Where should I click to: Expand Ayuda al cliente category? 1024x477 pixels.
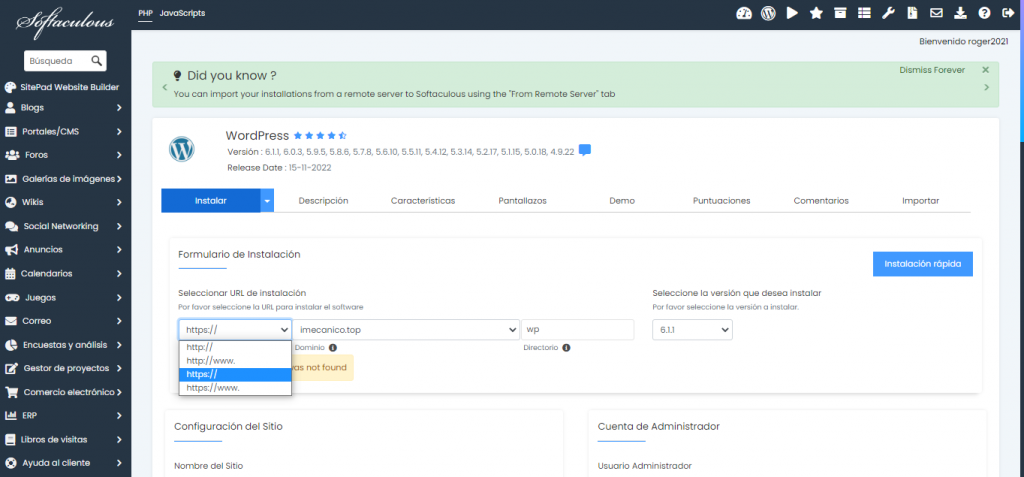pyautogui.click(x=65, y=463)
